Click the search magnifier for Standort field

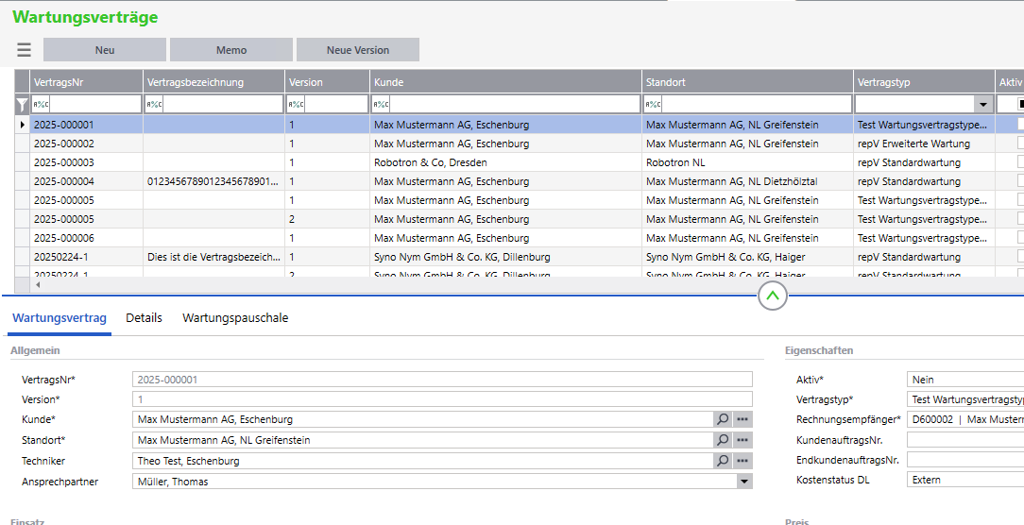722,440
